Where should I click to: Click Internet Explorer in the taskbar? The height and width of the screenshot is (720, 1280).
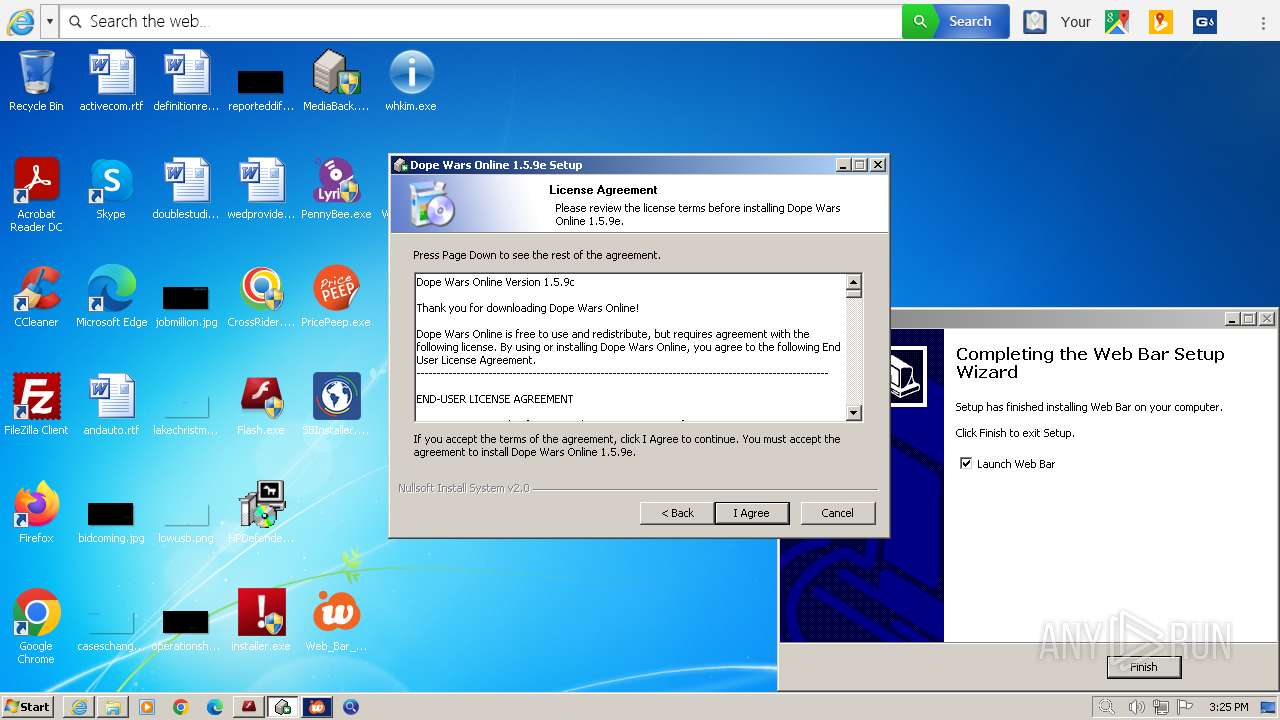79,707
